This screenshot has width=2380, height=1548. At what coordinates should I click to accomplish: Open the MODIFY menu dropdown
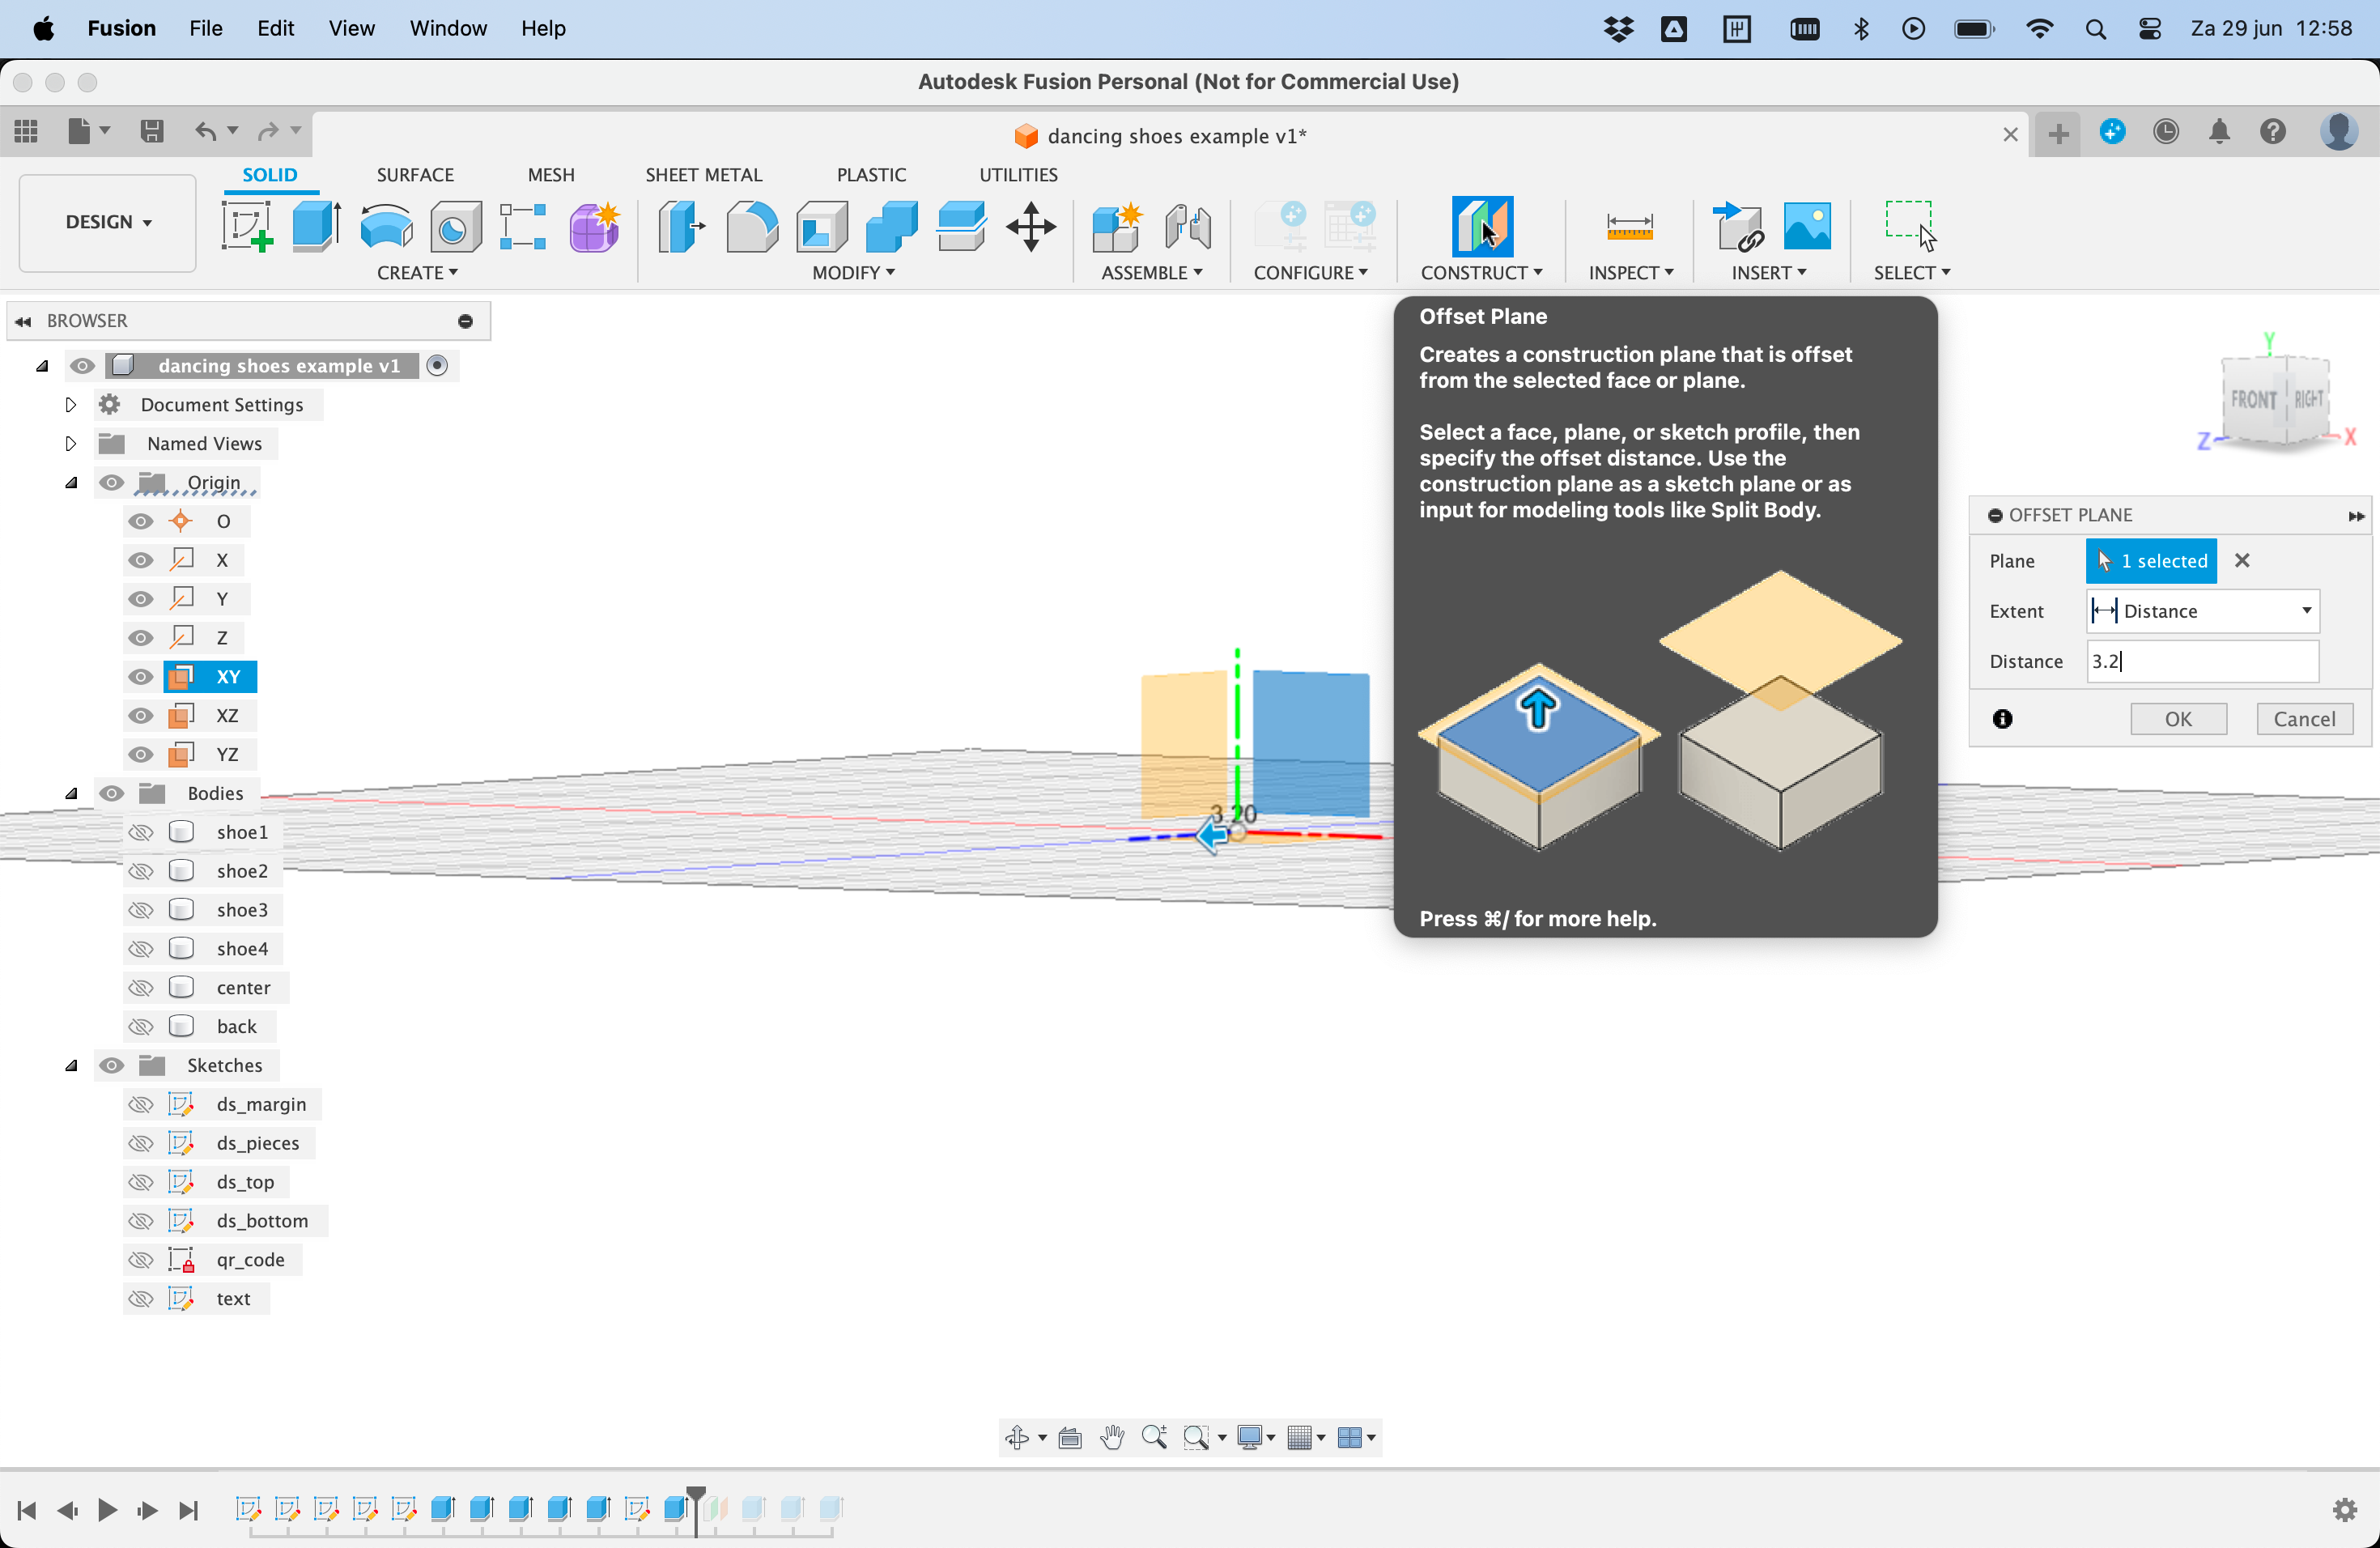click(x=853, y=273)
